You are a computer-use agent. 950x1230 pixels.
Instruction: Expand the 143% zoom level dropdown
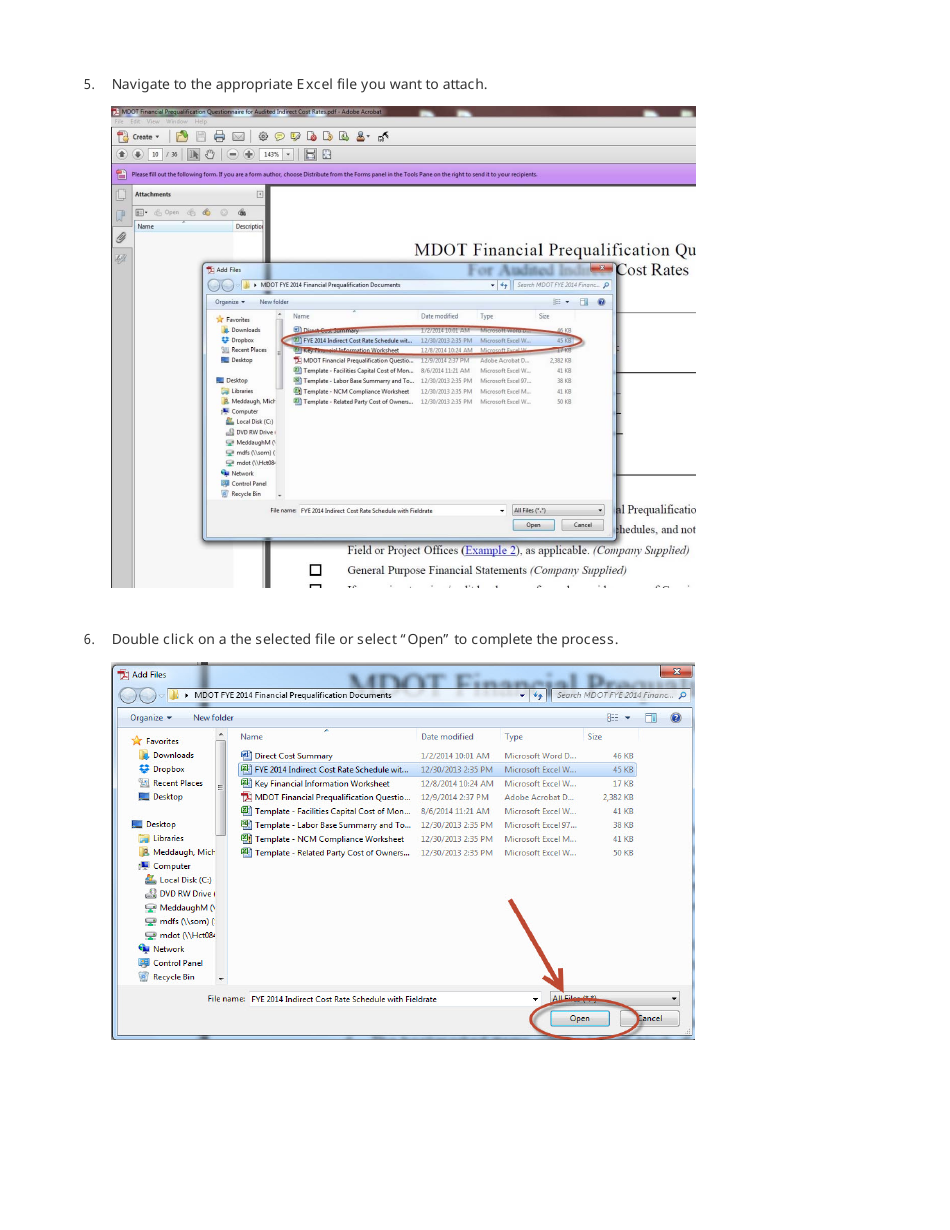tap(289, 155)
